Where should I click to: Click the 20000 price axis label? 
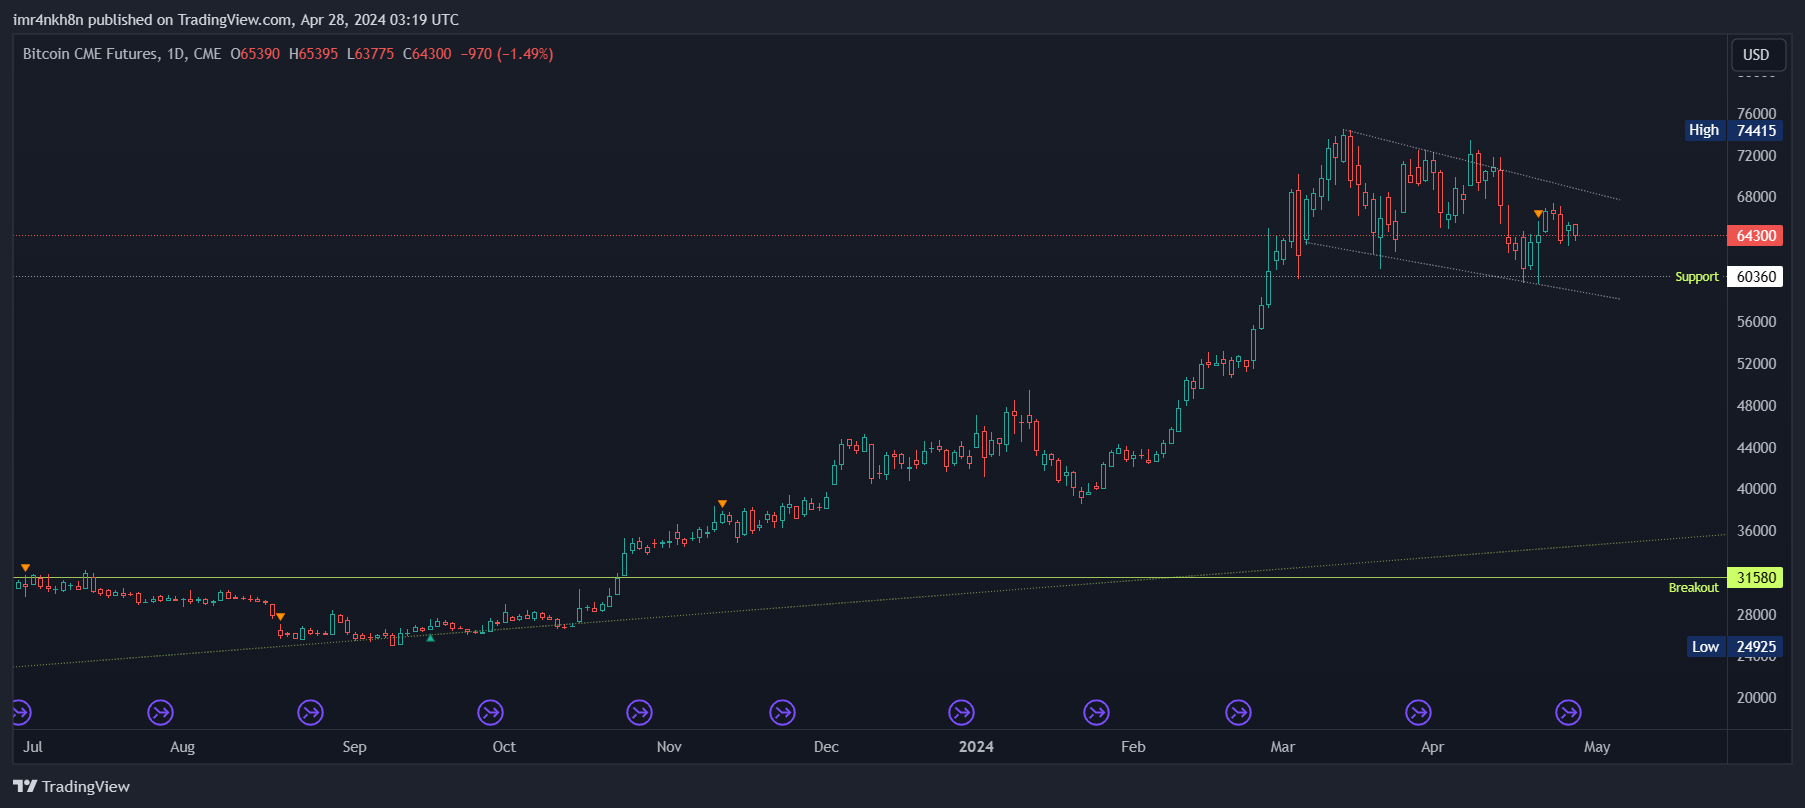(x=1756, y=698)
